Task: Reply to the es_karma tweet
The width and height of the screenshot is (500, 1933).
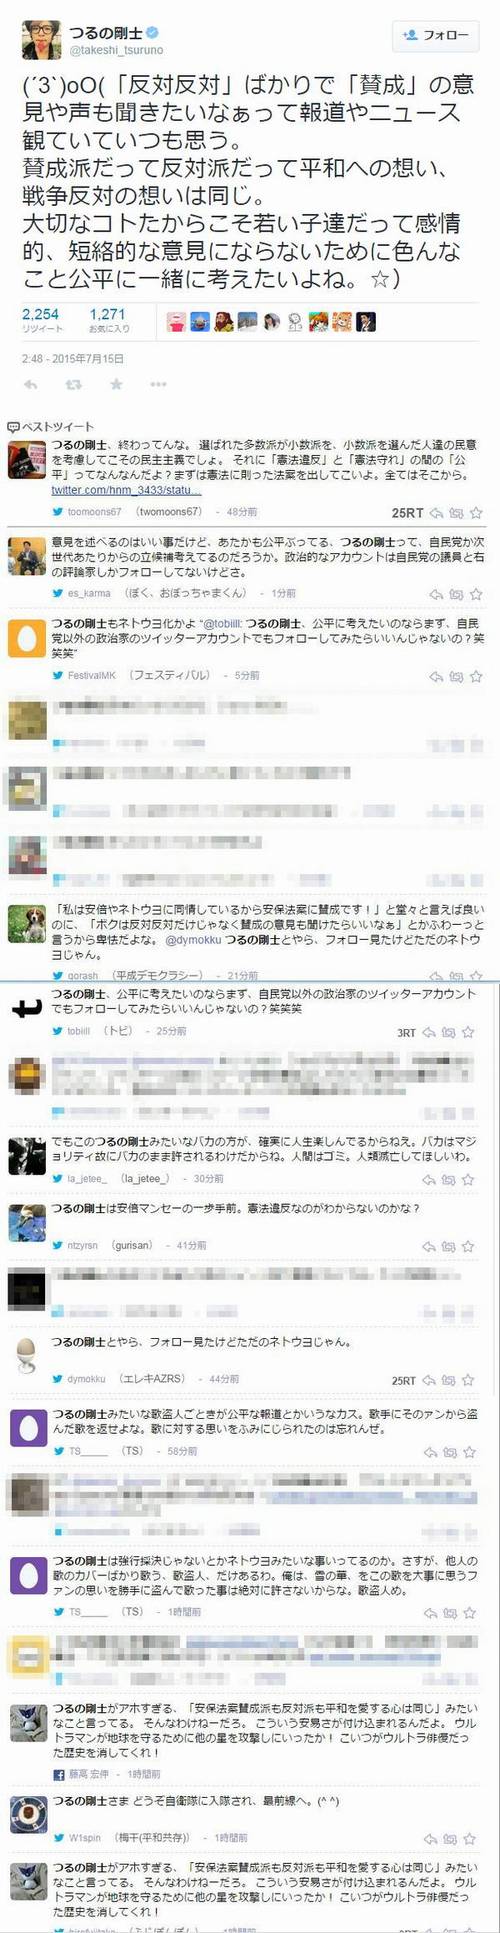Action: point(436,594)
